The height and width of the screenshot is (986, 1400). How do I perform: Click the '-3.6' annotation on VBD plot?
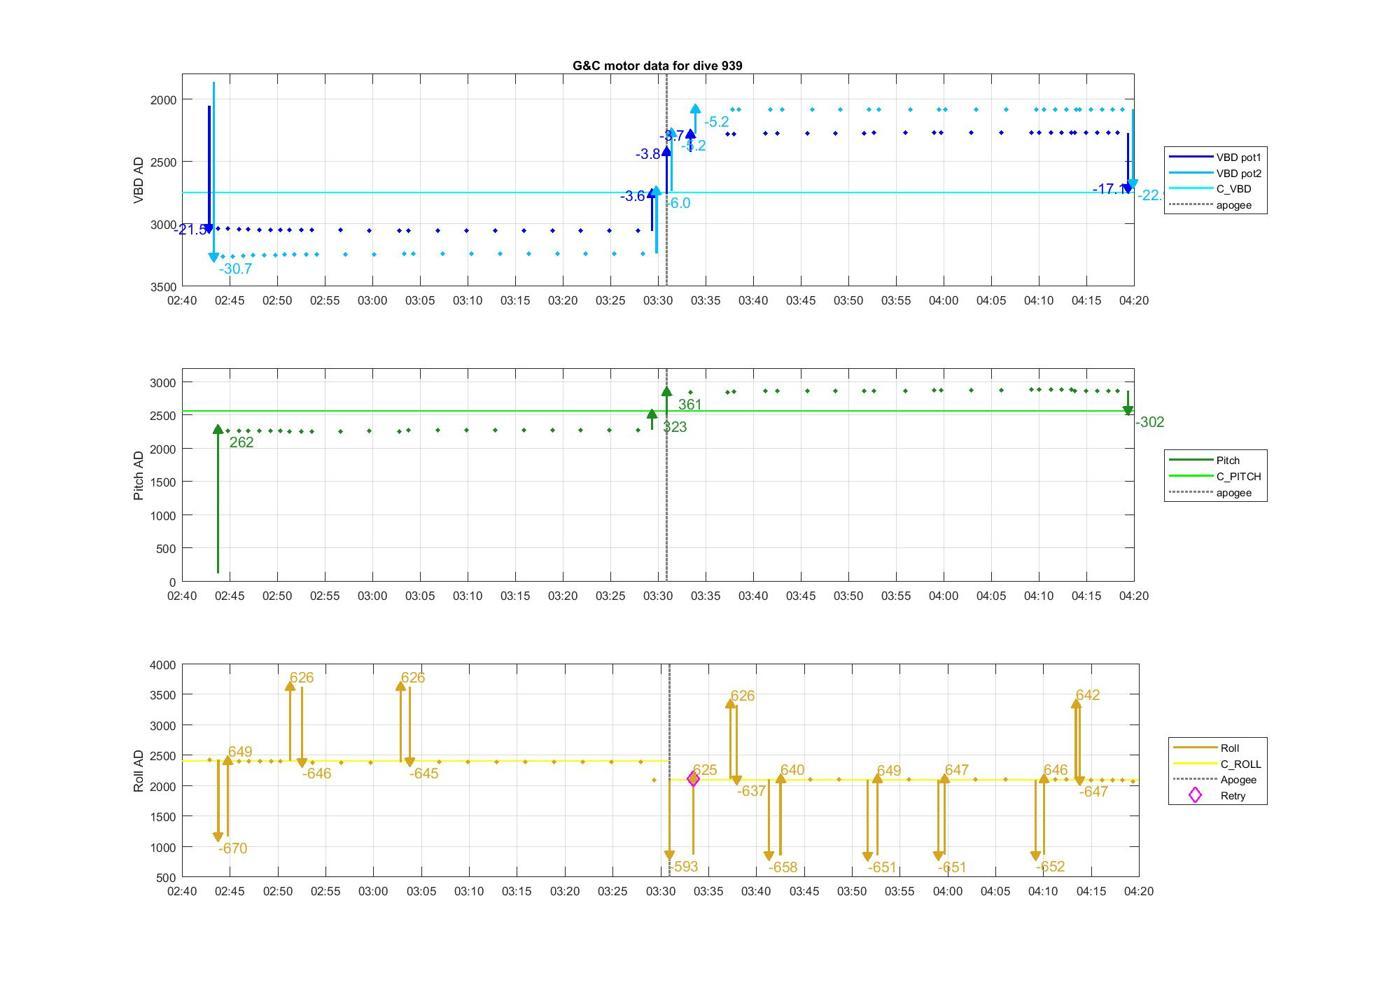click(634, 196)
